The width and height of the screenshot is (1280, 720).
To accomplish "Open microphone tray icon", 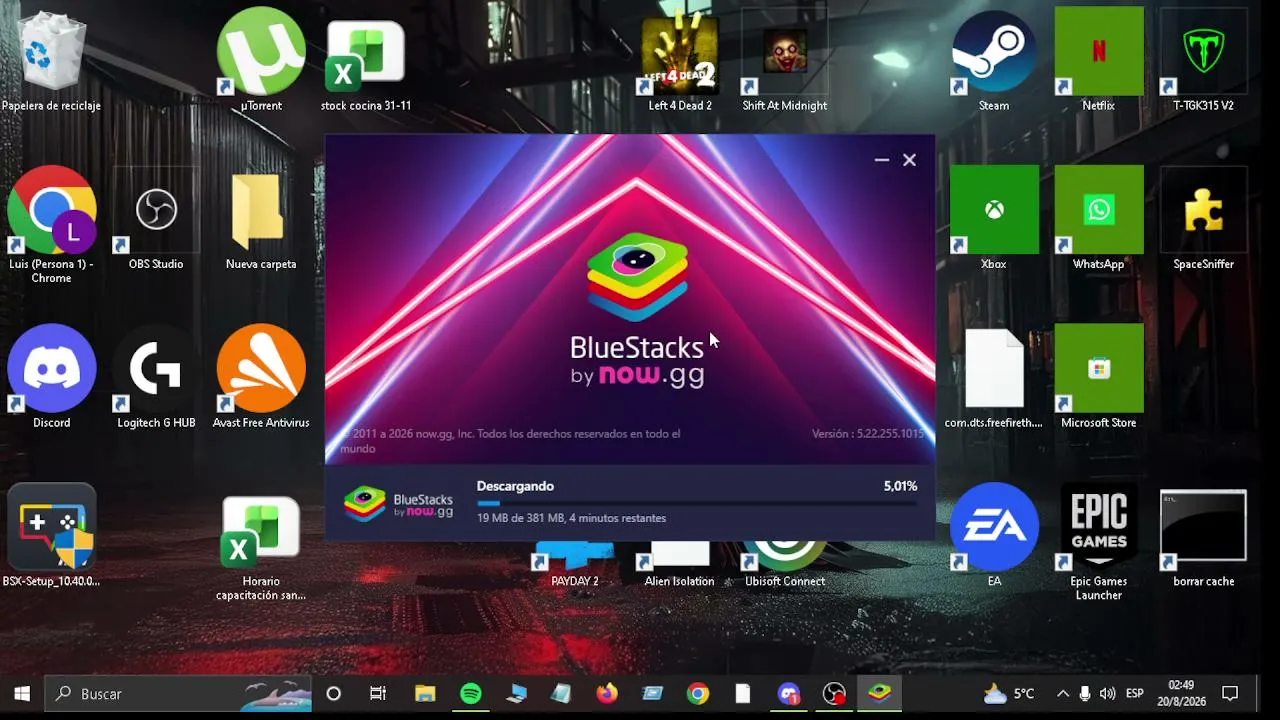I will tap(1085, 693).
